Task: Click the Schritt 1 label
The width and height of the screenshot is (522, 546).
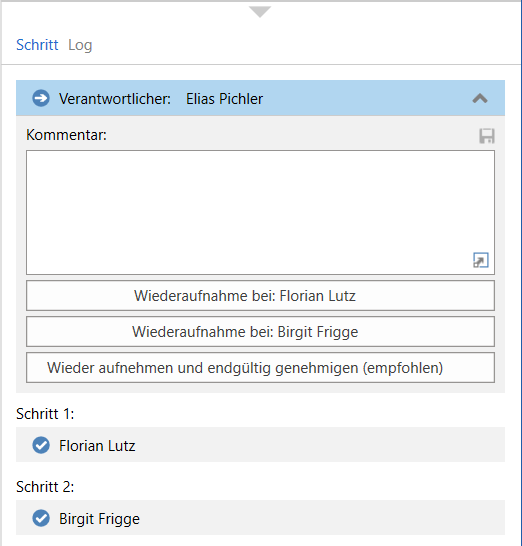Action: click(x=45, y=414)
